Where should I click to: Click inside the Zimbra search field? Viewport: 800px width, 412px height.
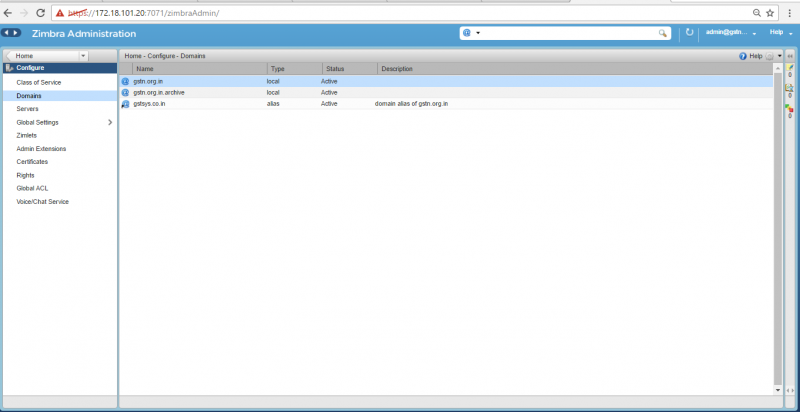569,33
